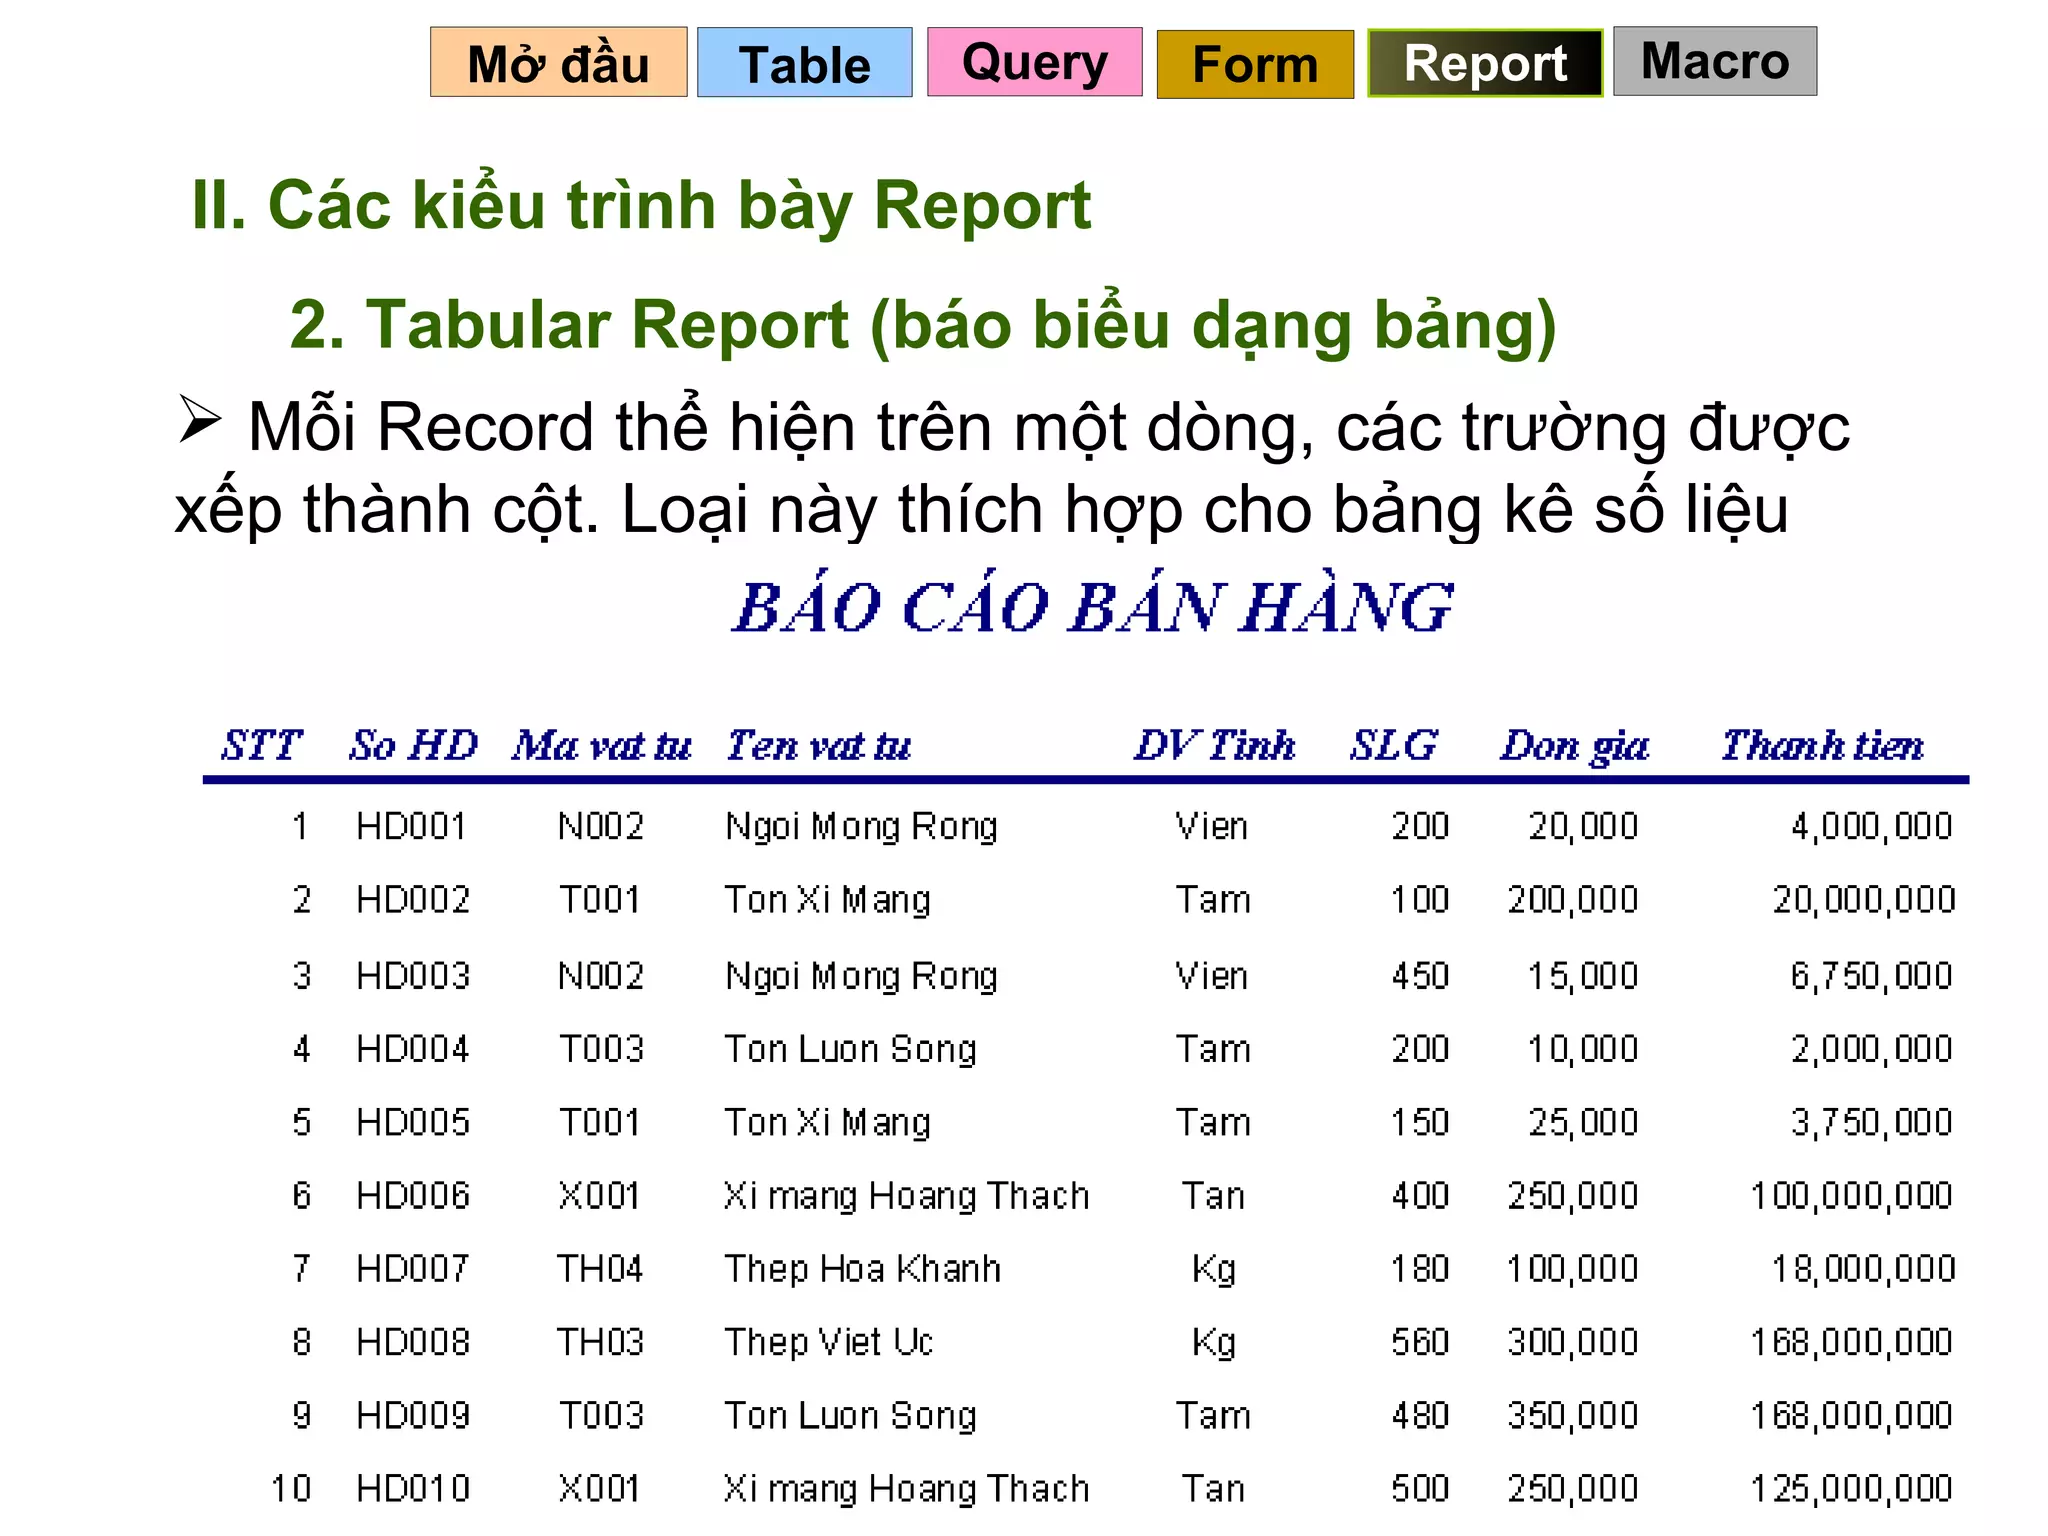Click 'Thep Viet Uc' item name
The height and width of the screenshot is (1536, 2048).
coord(828,1343)
